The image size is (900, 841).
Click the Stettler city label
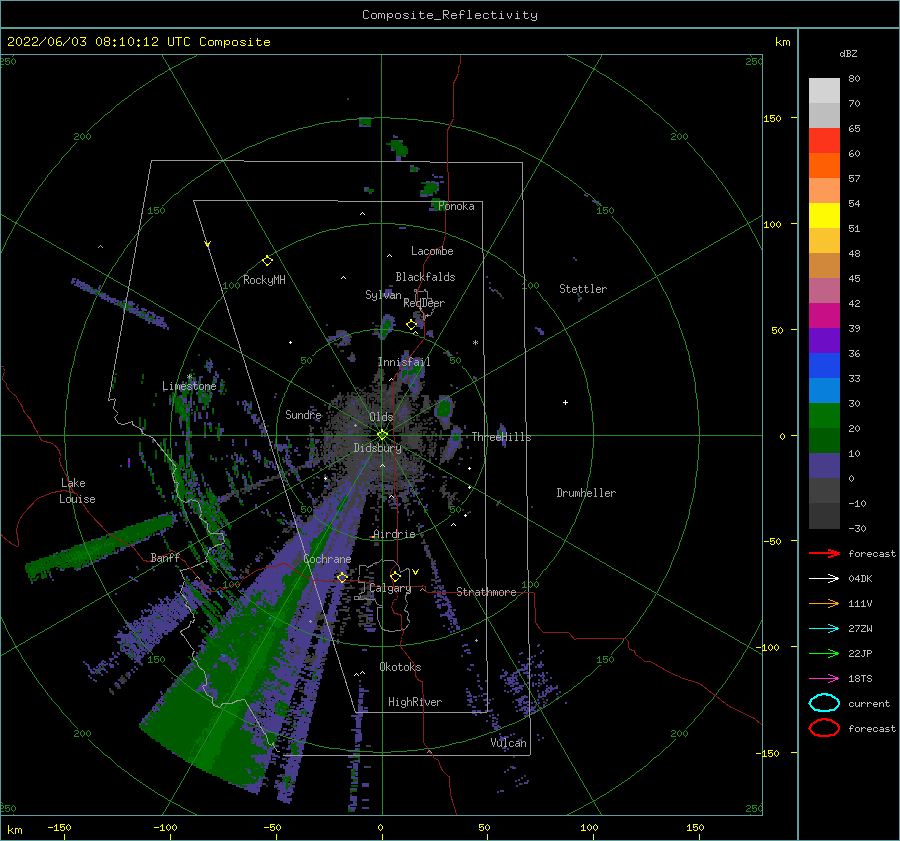tap(583, 289)
